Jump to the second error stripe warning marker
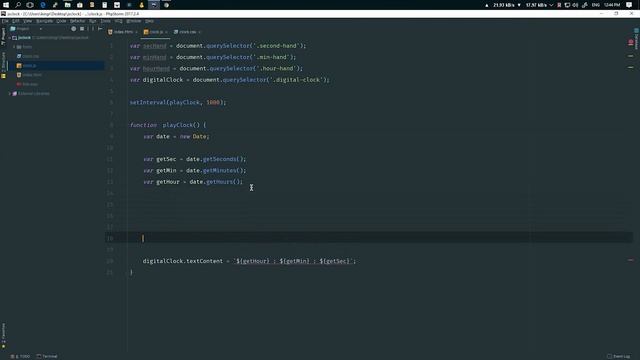The width and height of the screenshot is (640, 360). [x=631, y=67]
